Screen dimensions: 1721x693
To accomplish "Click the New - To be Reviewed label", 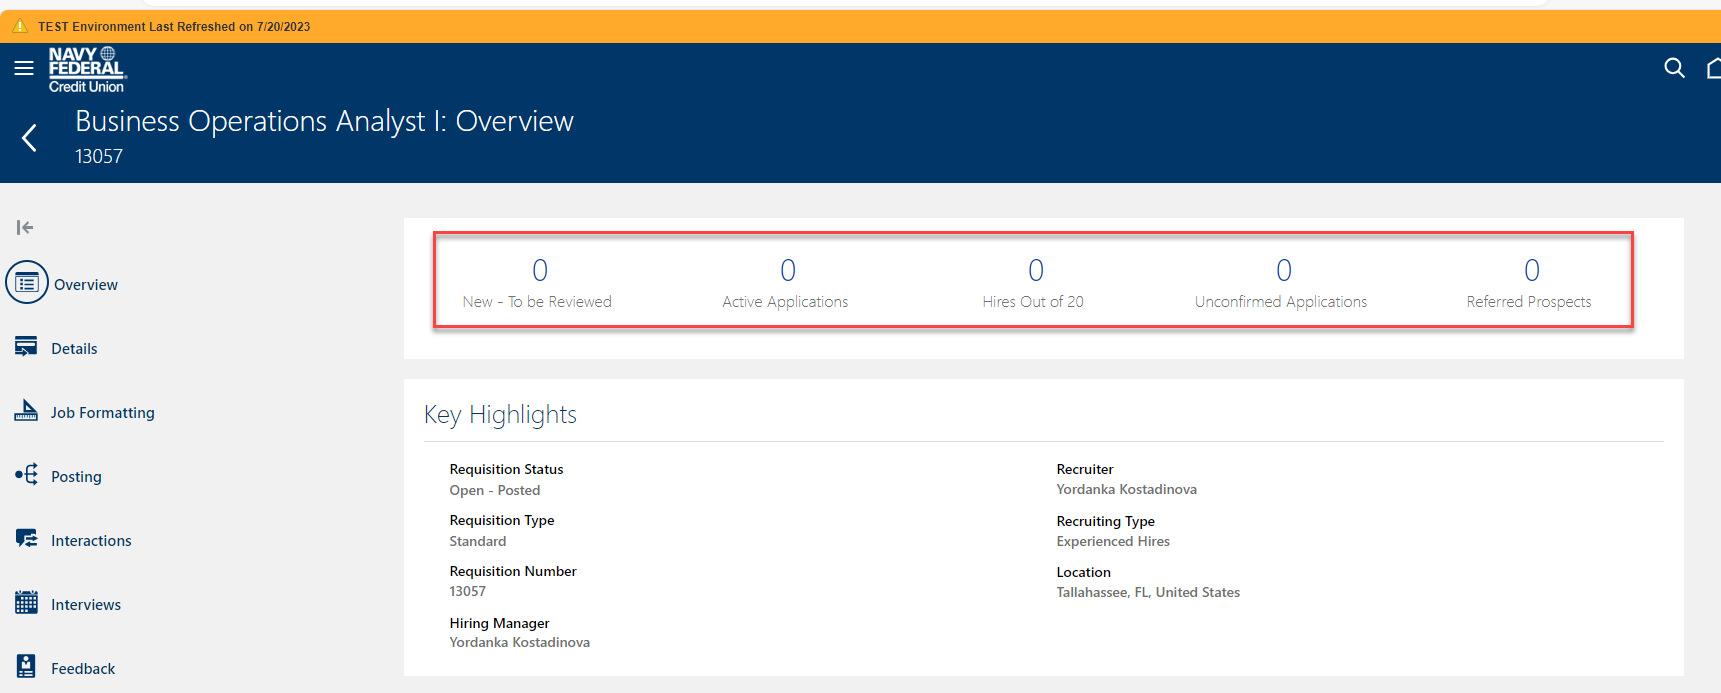I will [537, 302].
